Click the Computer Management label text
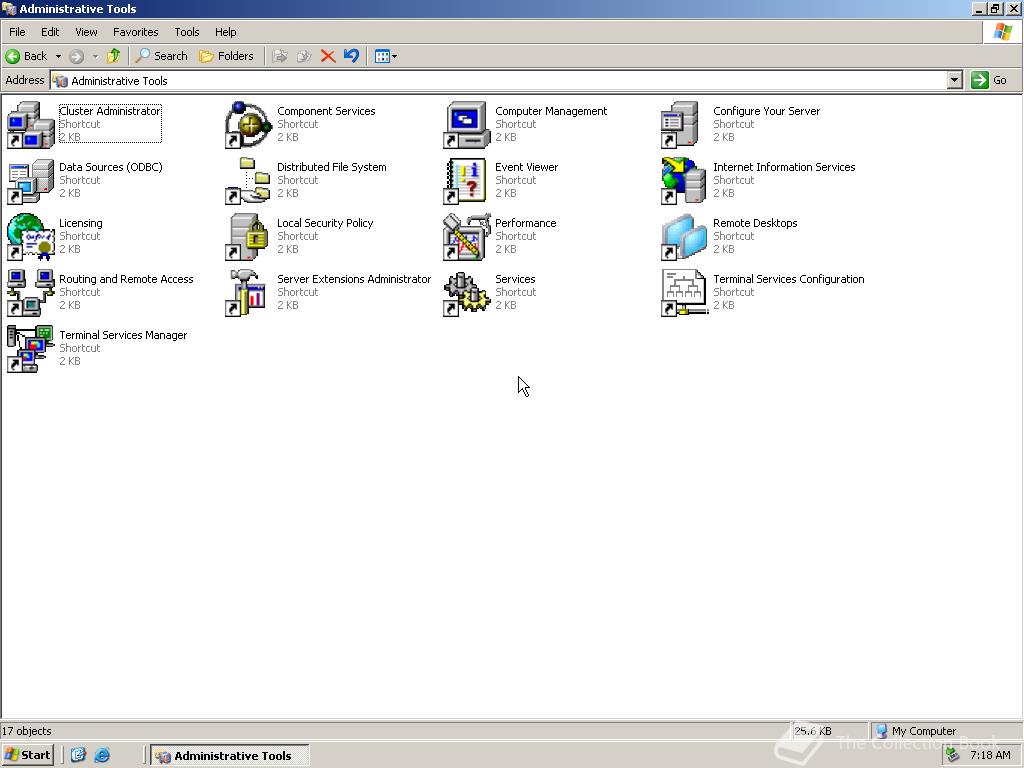This screenshot has height=768, width=1024. coord(551,111)
